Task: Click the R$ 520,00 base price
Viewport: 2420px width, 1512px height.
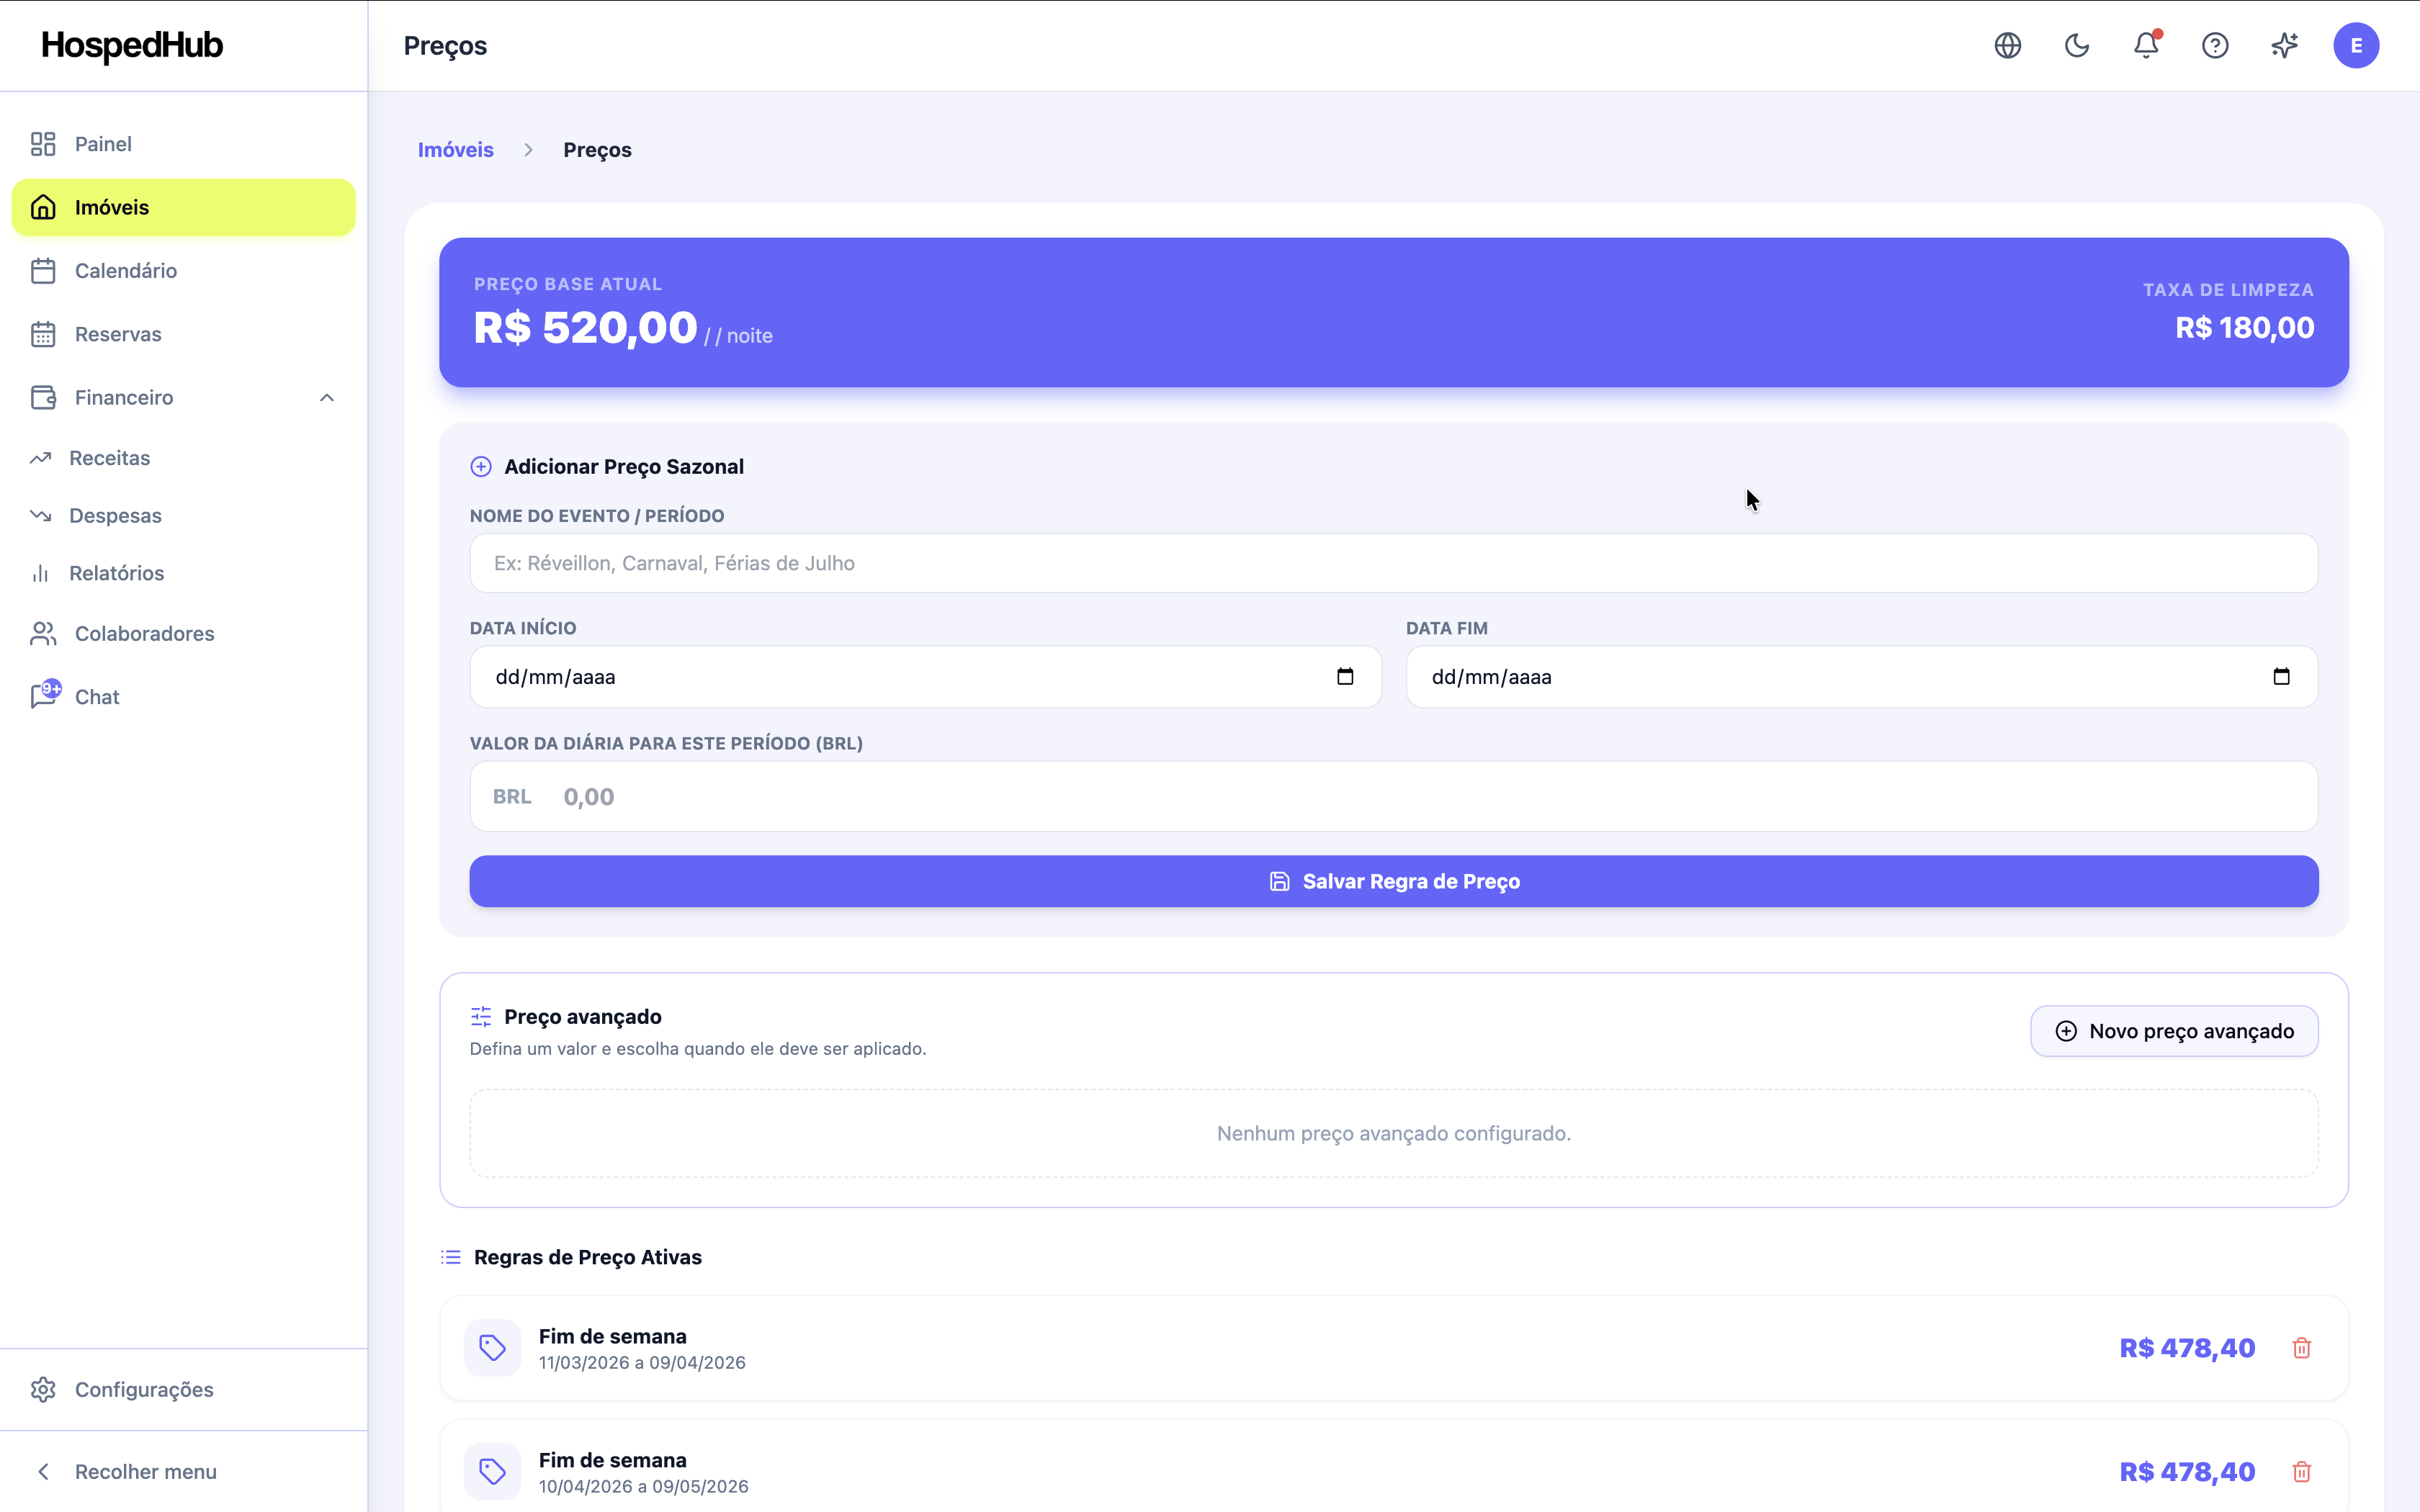Action: (585, 328)
